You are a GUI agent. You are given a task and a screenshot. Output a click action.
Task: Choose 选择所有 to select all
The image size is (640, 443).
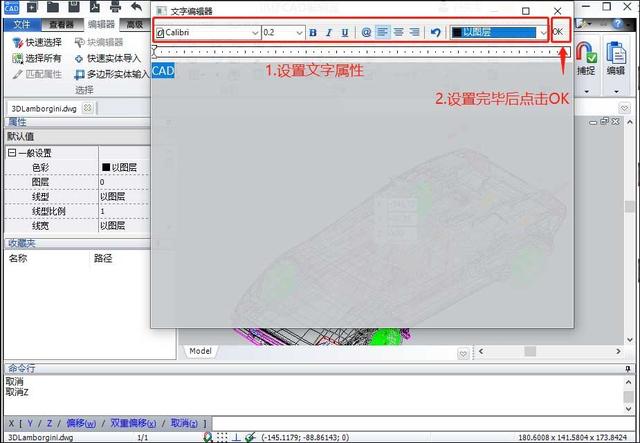(37, 58)
